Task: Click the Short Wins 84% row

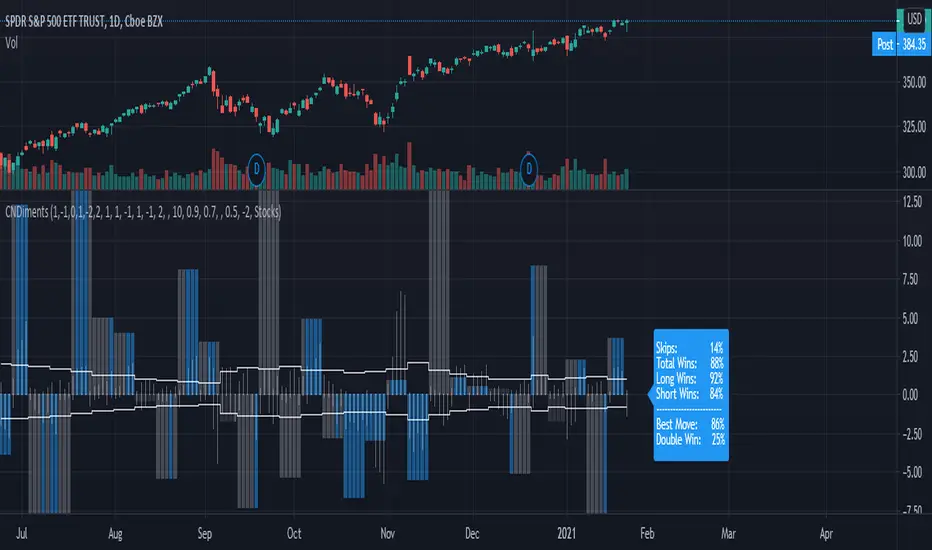Action: (689, 394)
